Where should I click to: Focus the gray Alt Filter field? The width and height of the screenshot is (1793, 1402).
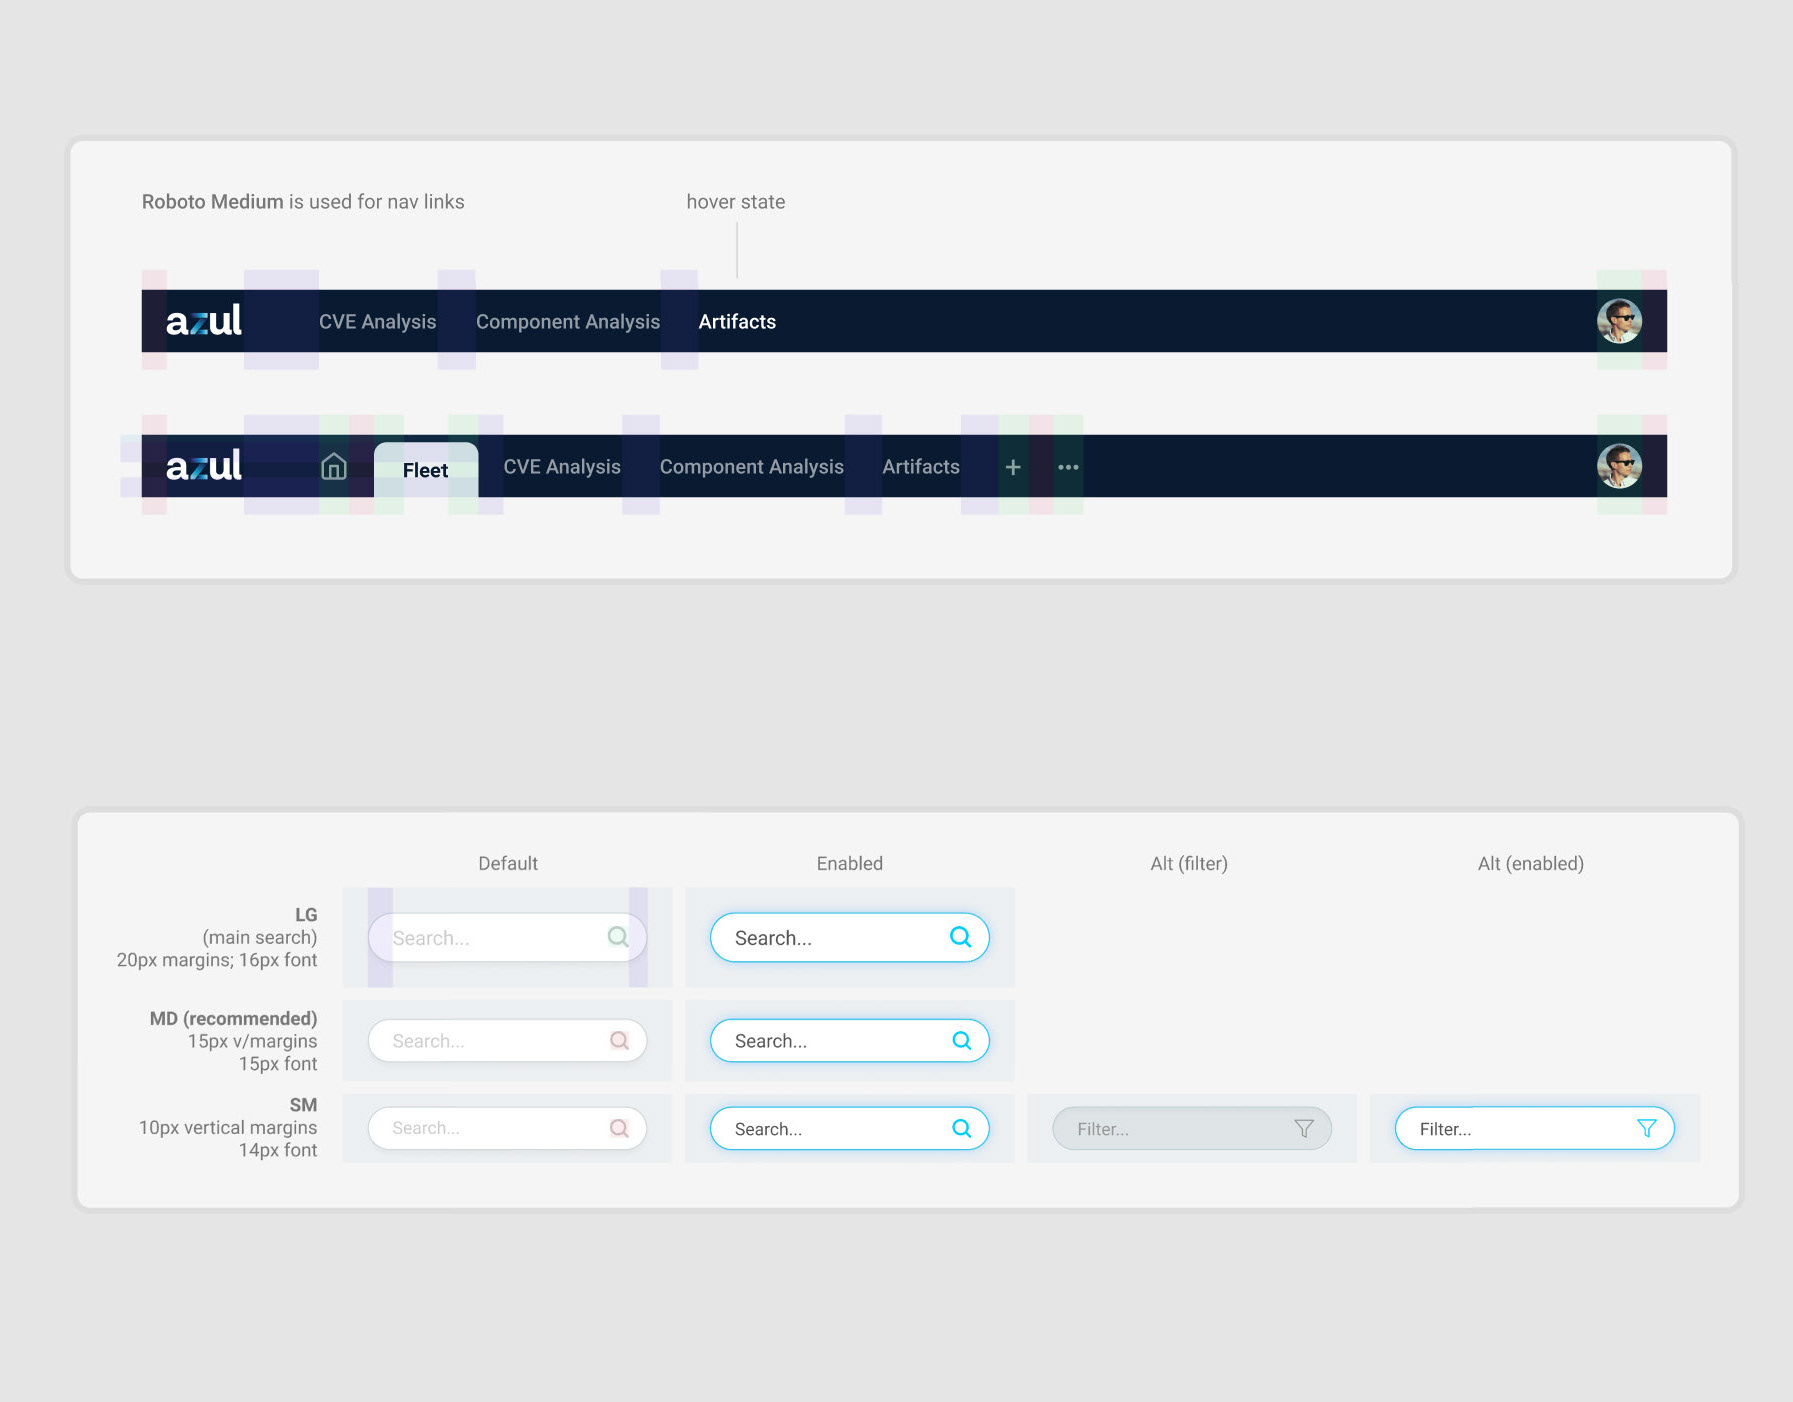(1192, 1128)
